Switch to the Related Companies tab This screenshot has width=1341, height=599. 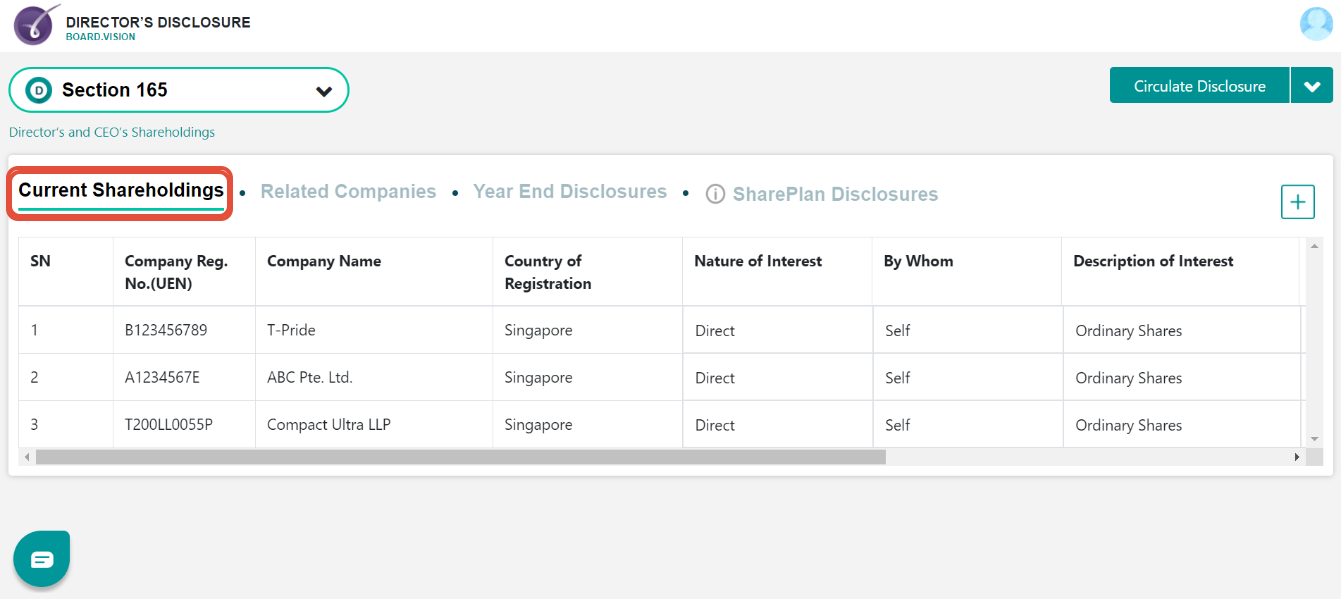[348, 191]
